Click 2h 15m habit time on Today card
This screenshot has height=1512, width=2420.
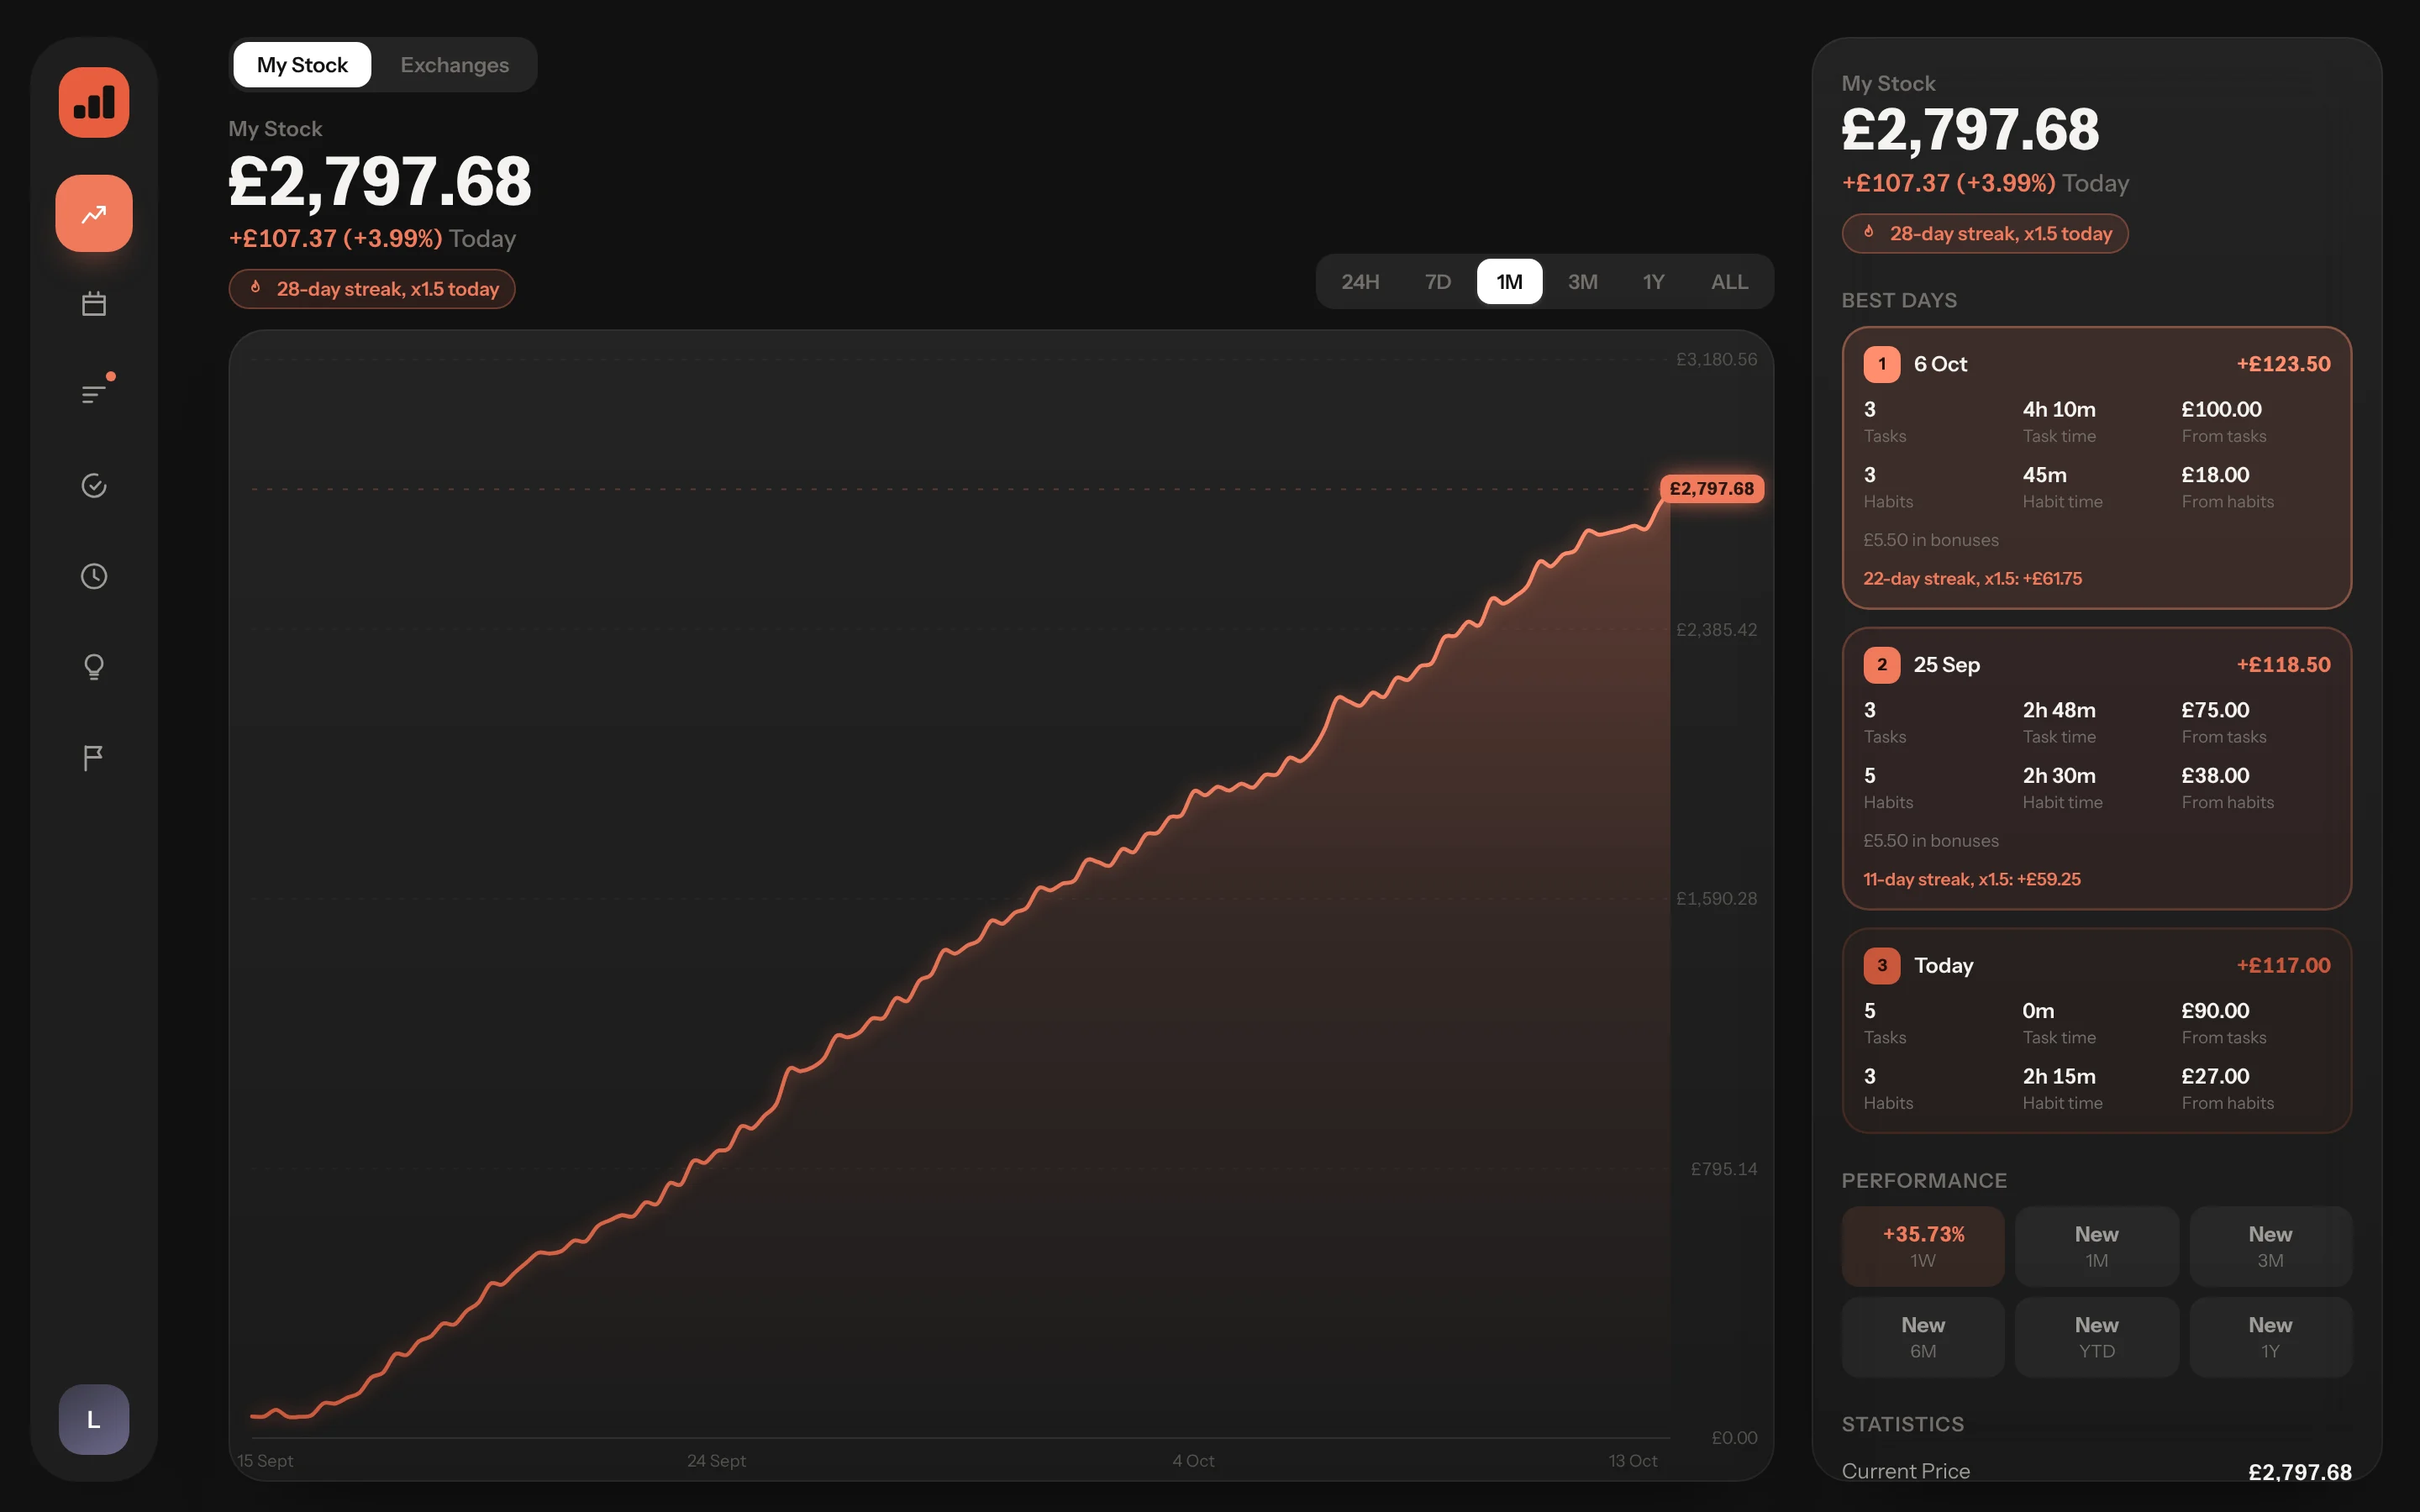point(2059,1077)
